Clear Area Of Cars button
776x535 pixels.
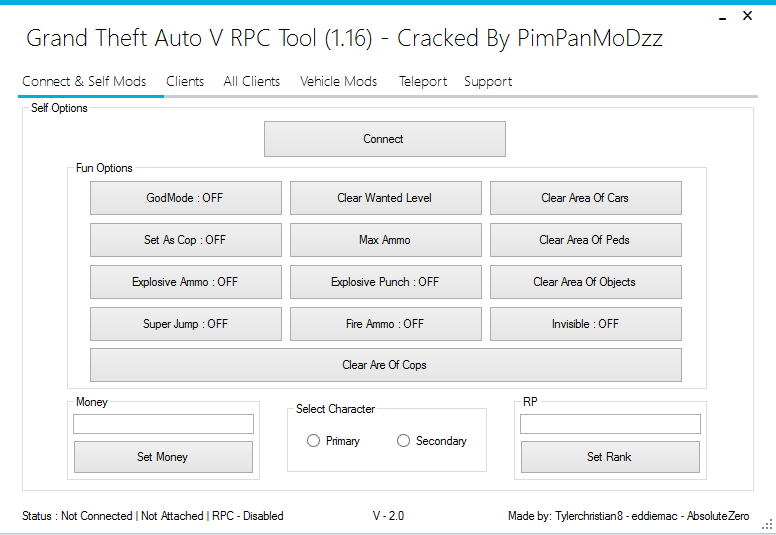tap(585, 198)
